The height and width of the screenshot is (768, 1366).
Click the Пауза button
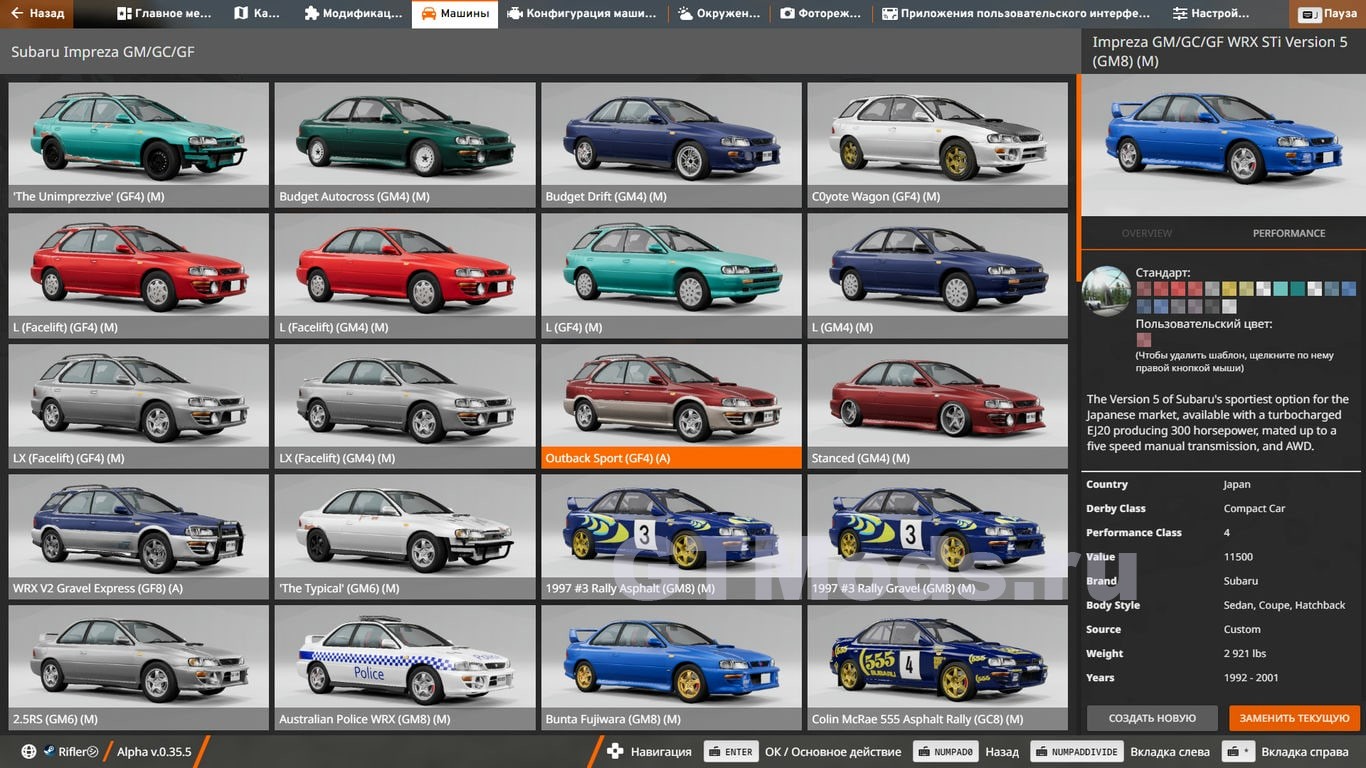[x=1328, y=14]
